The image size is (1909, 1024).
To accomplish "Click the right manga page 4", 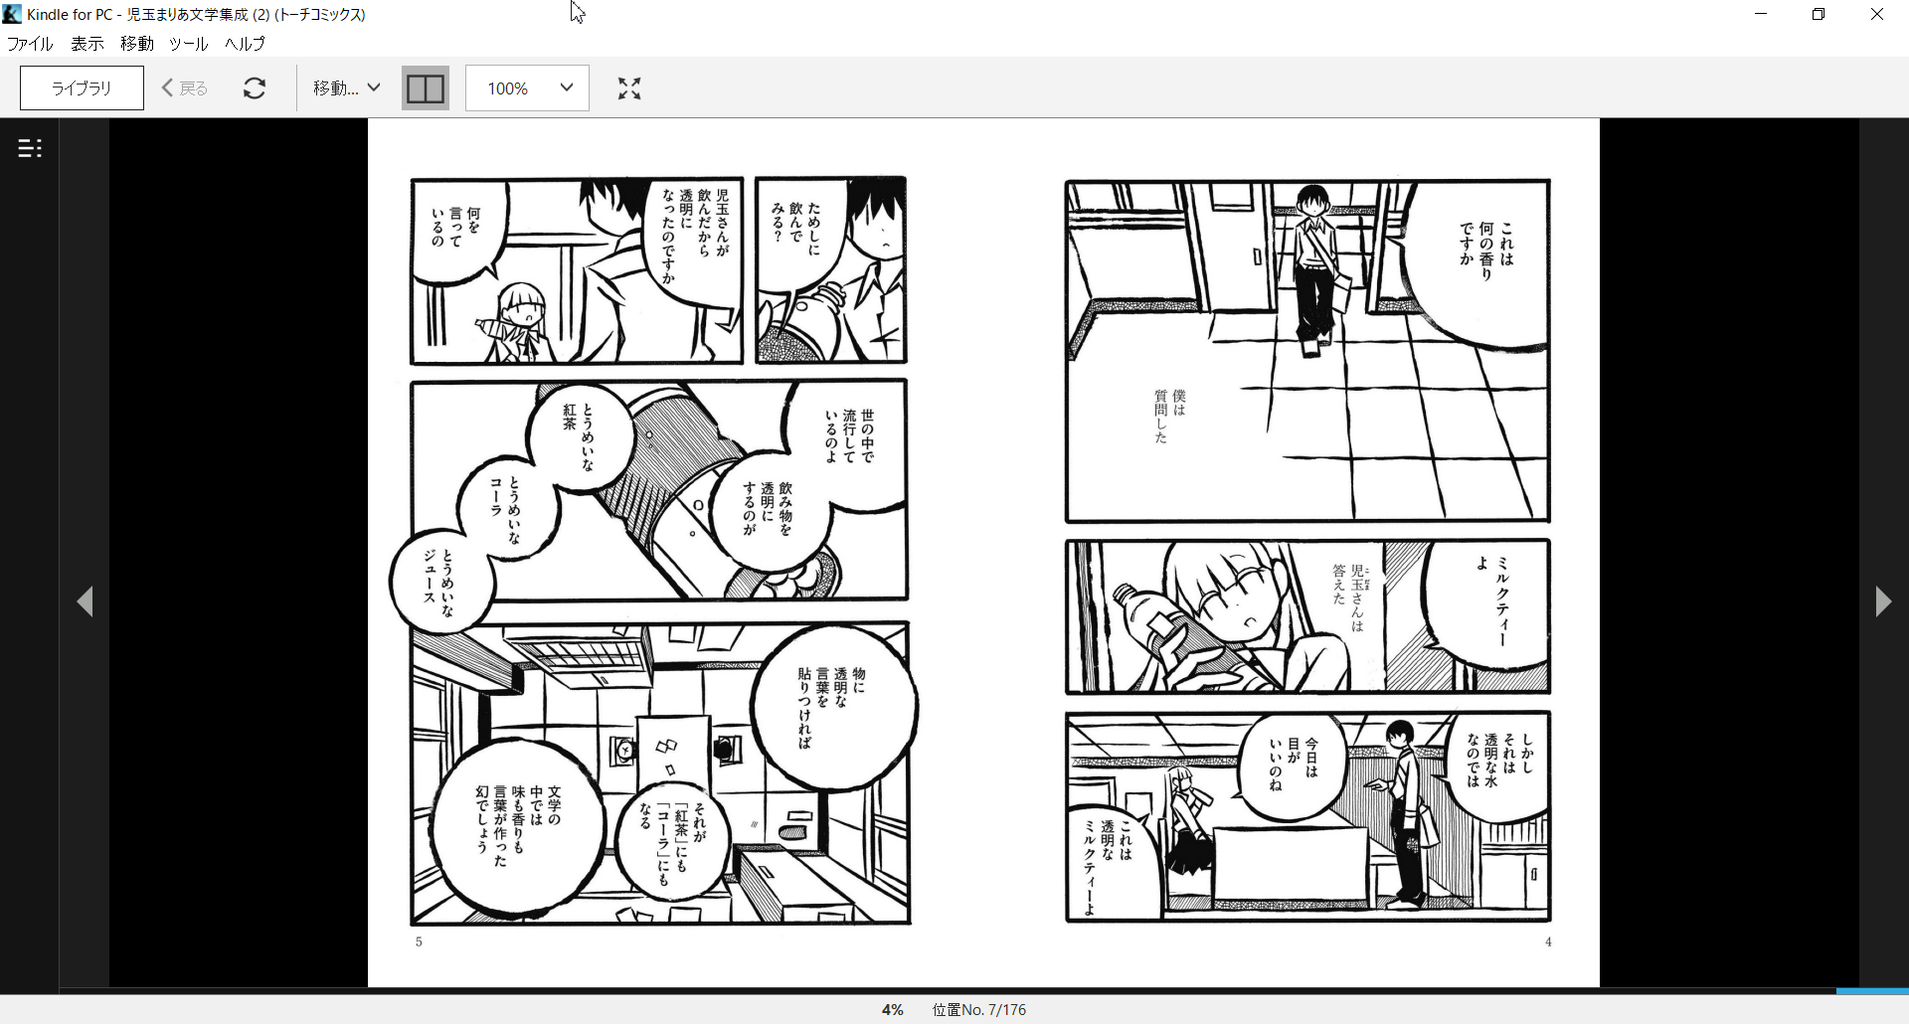I will coord(1307,552).
